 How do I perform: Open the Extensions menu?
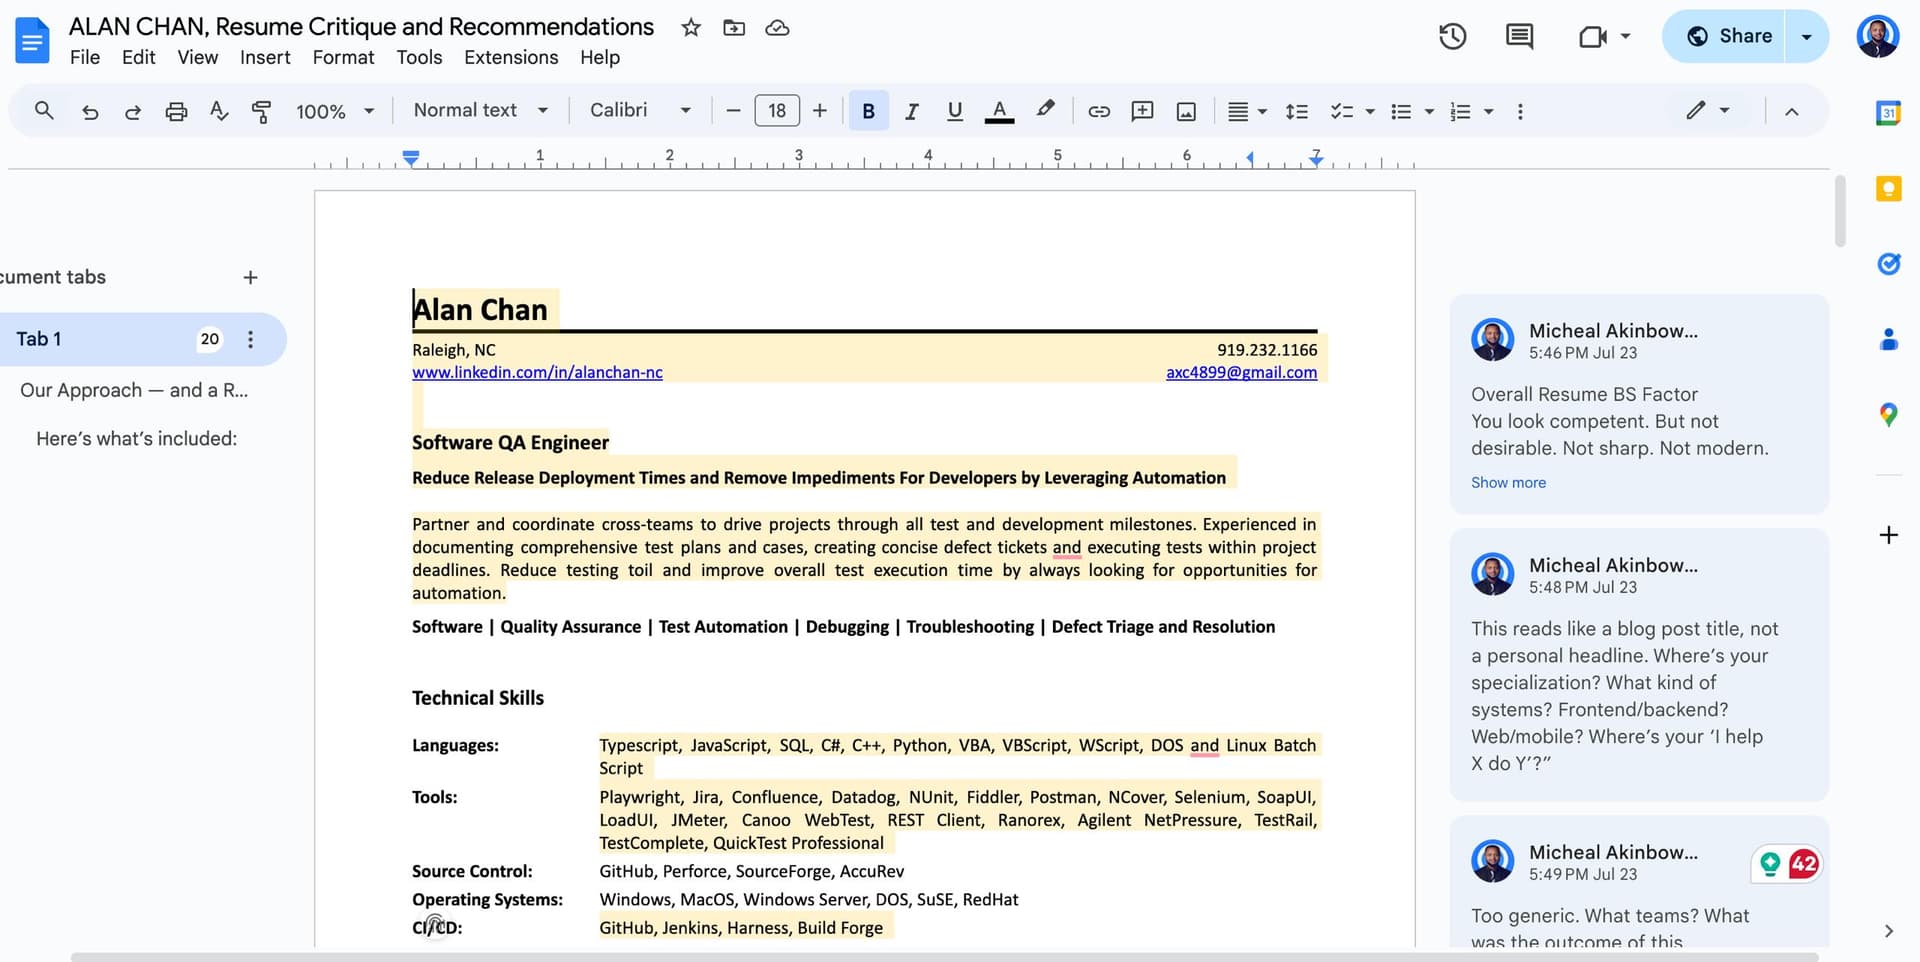[511, 57]
